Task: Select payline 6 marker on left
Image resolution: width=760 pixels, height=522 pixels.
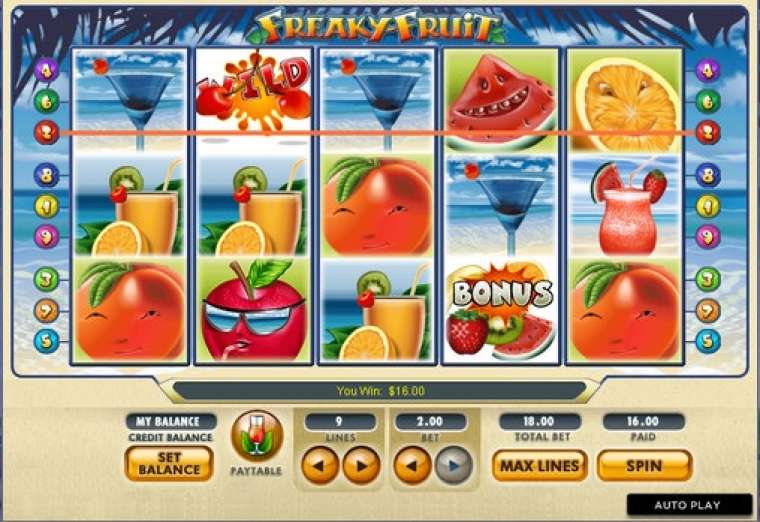Action: (47, 101)
